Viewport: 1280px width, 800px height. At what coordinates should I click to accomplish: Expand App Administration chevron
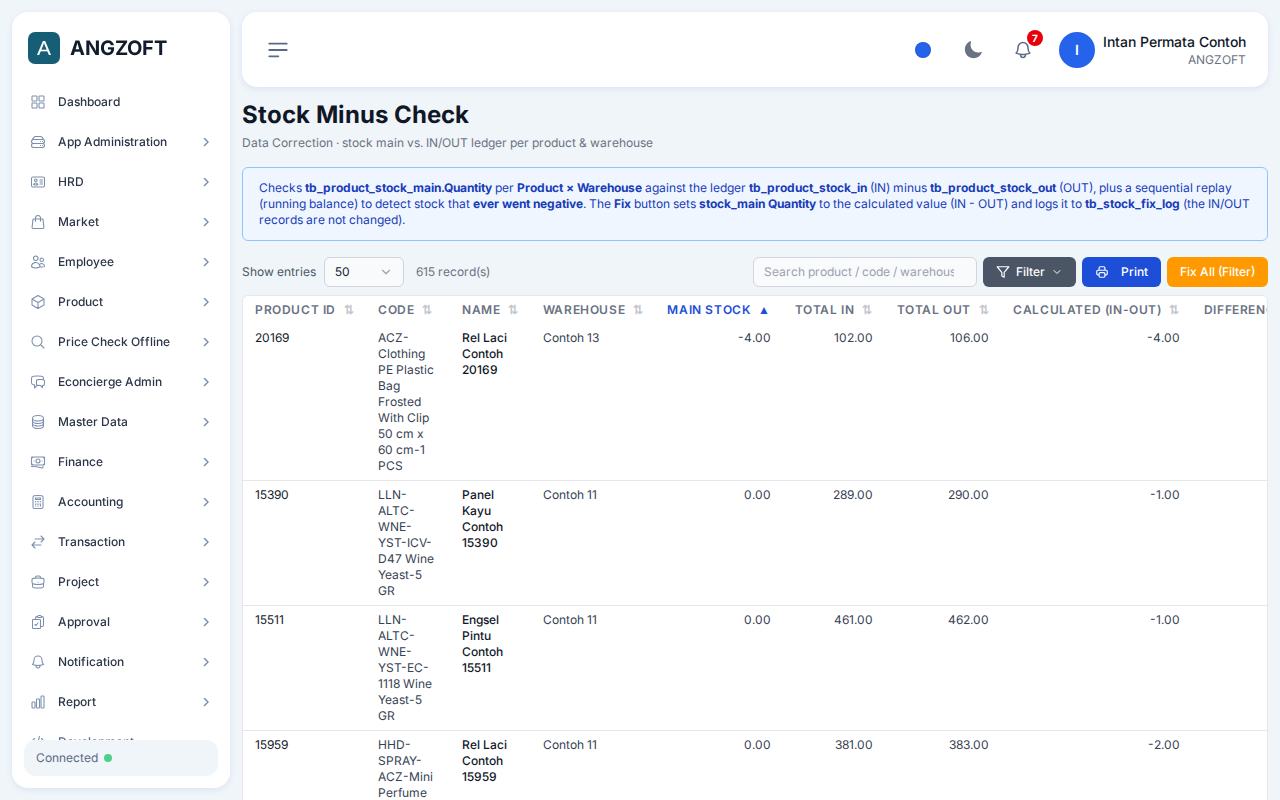coord(206,142)
